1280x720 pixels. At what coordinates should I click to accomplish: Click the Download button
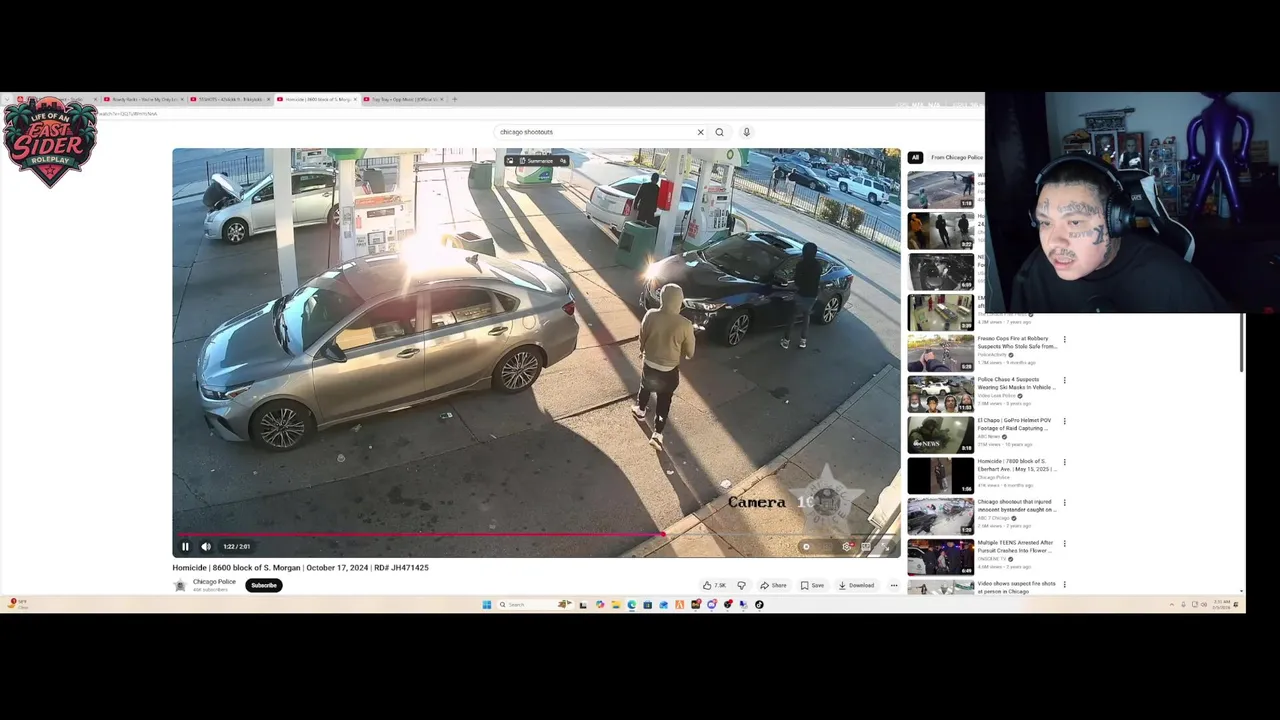click(x=856, y=585)
